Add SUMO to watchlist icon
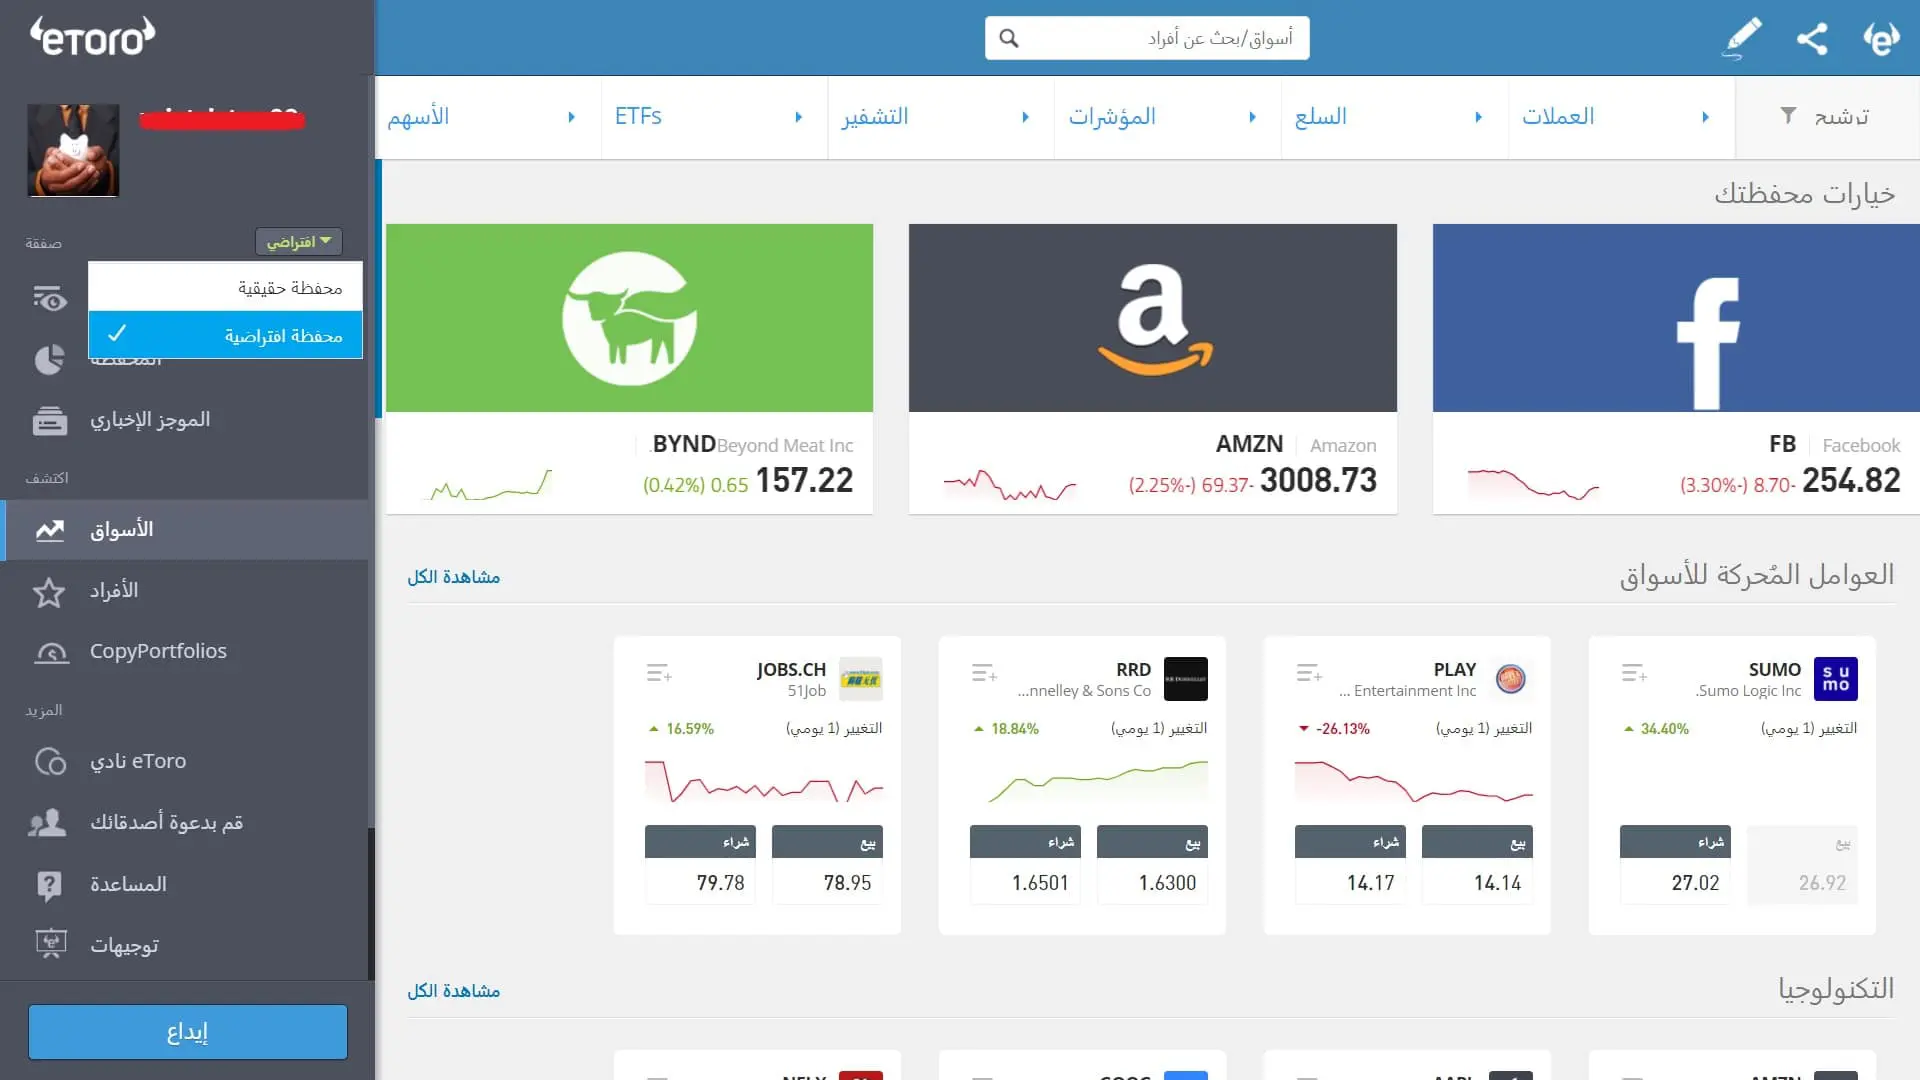This screenshot has width=1920, height=1080. point(1634,673)
